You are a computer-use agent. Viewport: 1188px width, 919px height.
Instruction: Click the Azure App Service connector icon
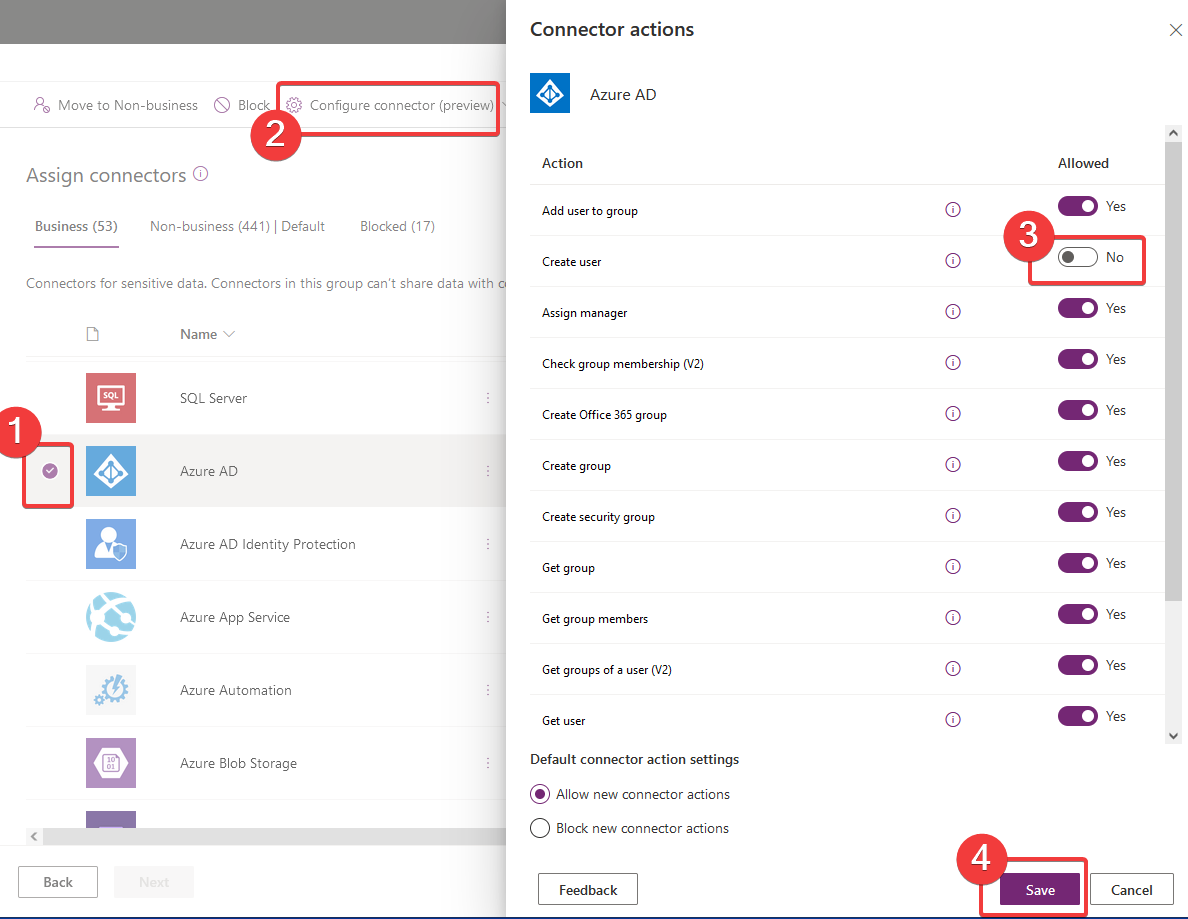click(x=110, y=617)
